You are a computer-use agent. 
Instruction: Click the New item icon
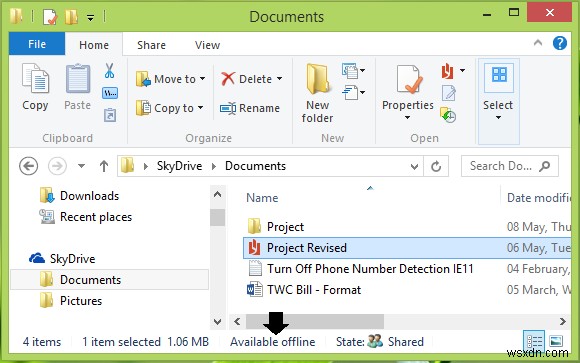[353, 71]
